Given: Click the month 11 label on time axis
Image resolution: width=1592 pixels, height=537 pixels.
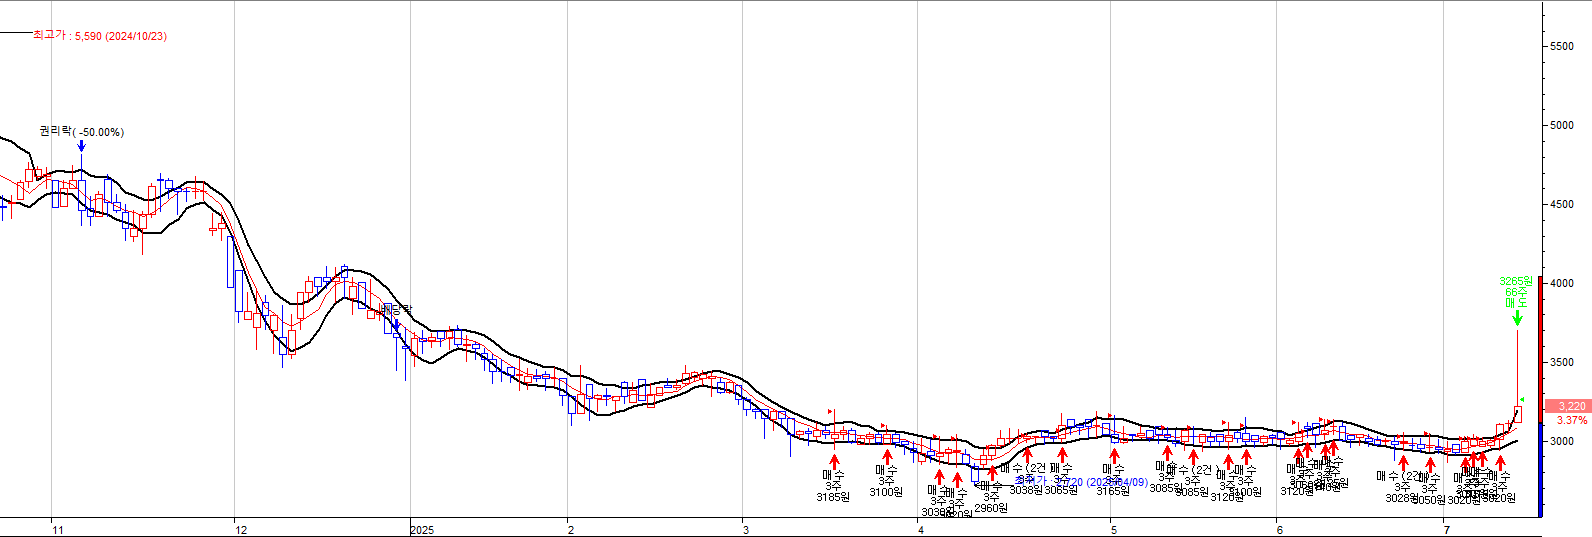Looking at the screenshot, I should 58,530.
